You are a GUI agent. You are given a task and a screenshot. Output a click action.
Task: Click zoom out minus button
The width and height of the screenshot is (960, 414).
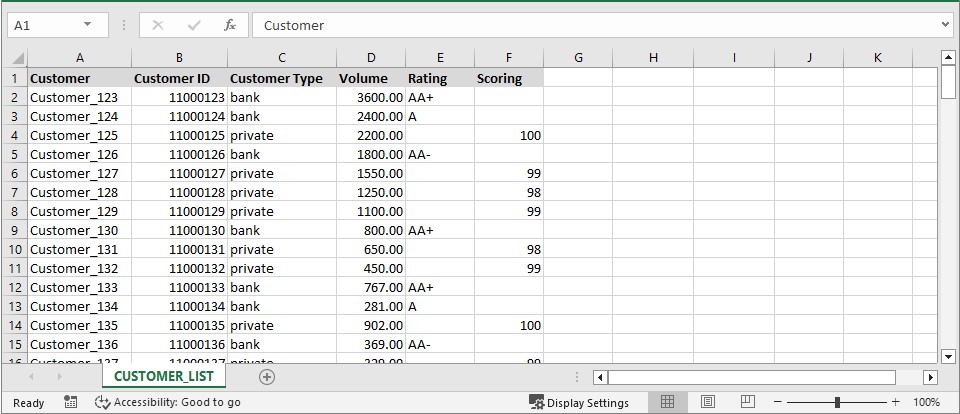tap(778, 402)
